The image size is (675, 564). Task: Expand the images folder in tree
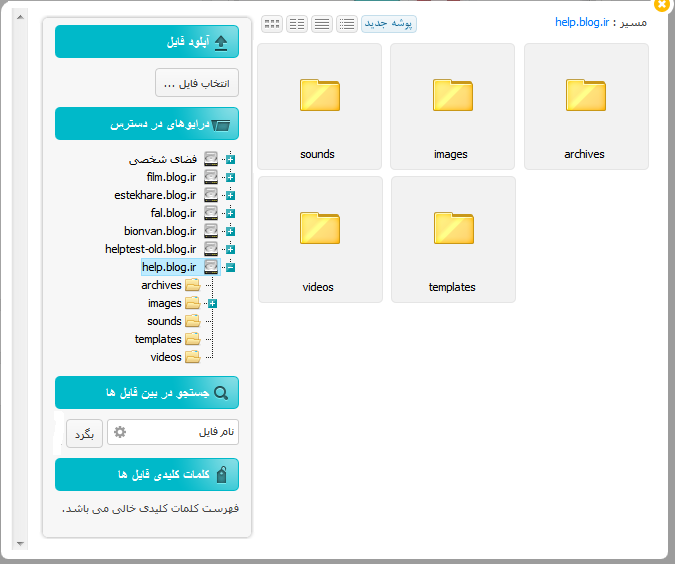click(x=212, y=303)
